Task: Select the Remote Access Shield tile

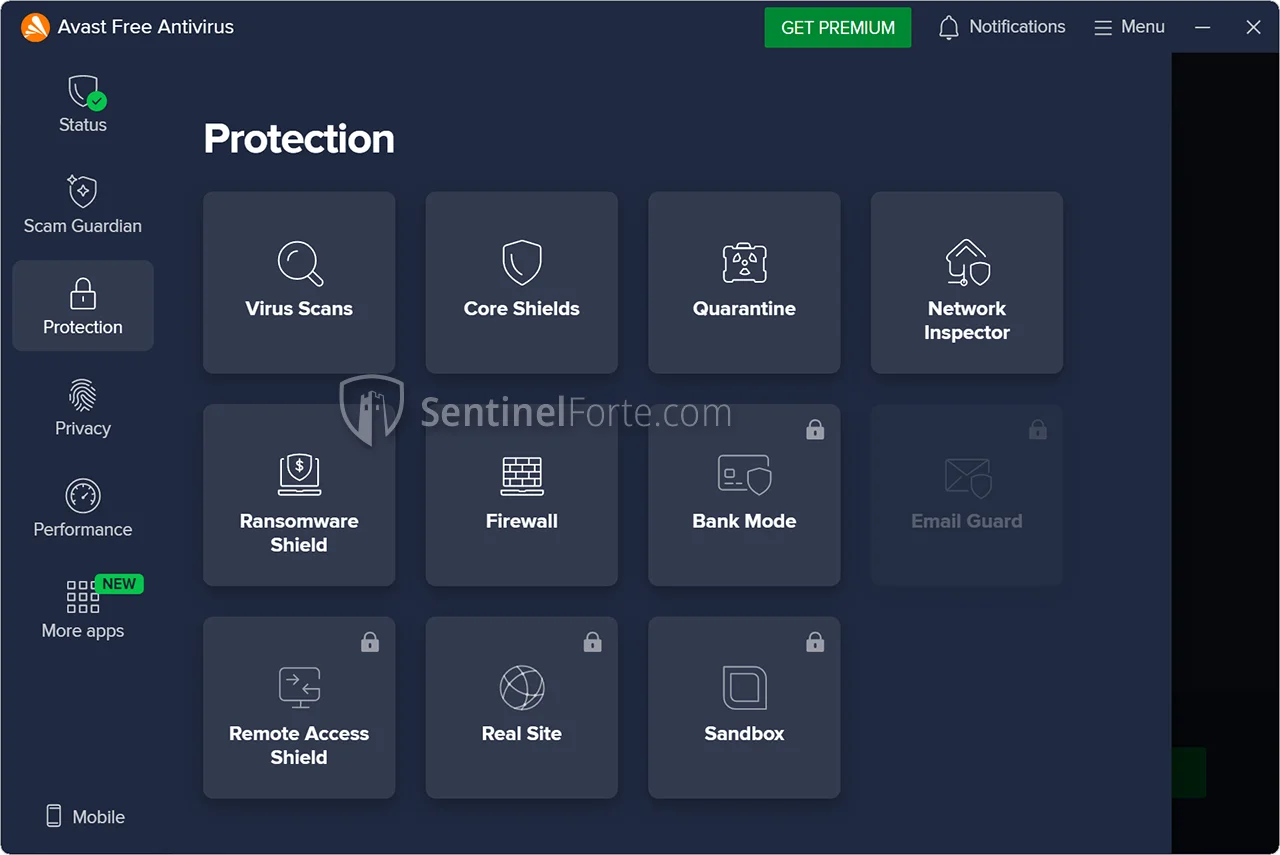Action: pyautogui.click(x=299, y=707)
